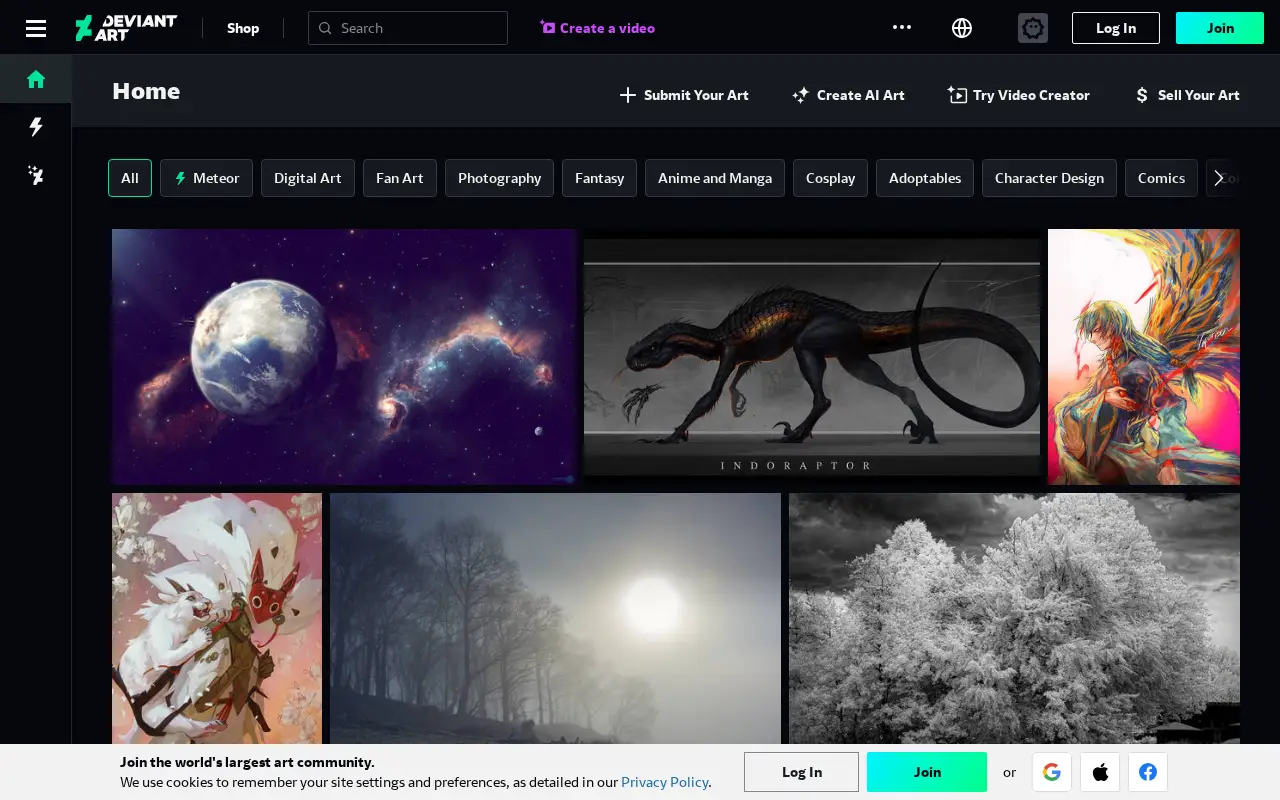Click Log In in the top bar

tap(1116, 28)
